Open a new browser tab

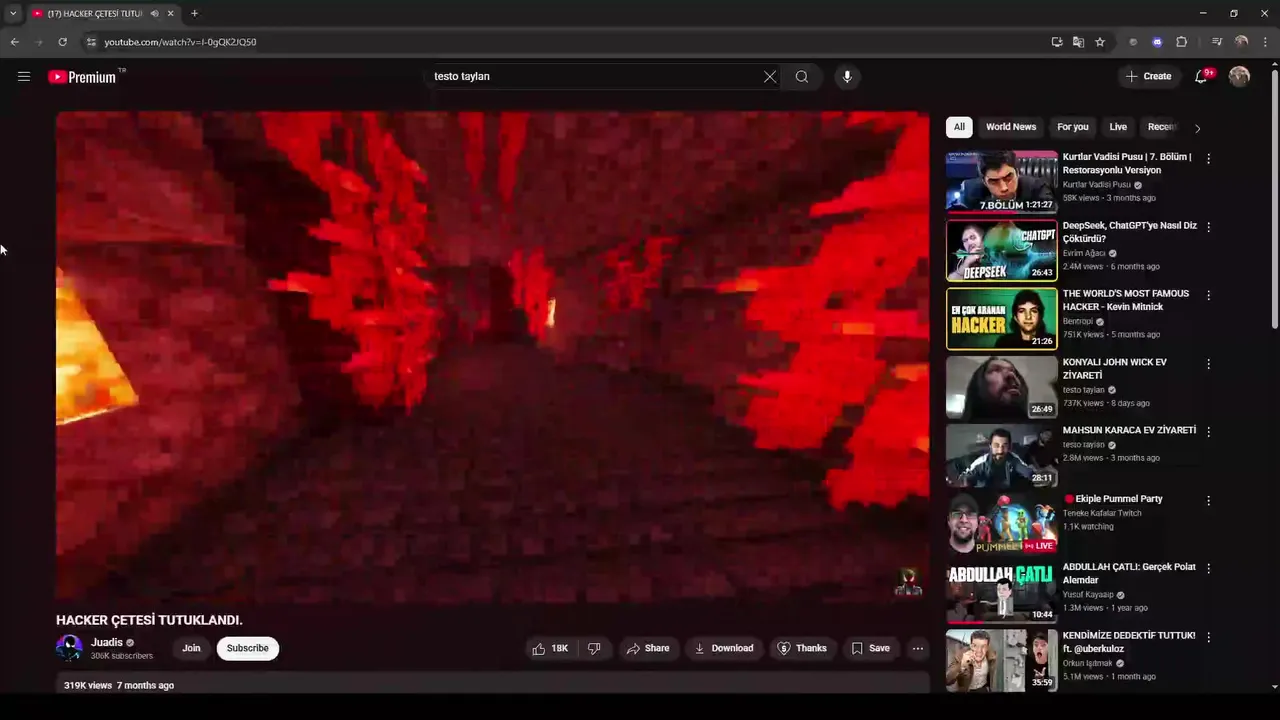coord(194,13)
